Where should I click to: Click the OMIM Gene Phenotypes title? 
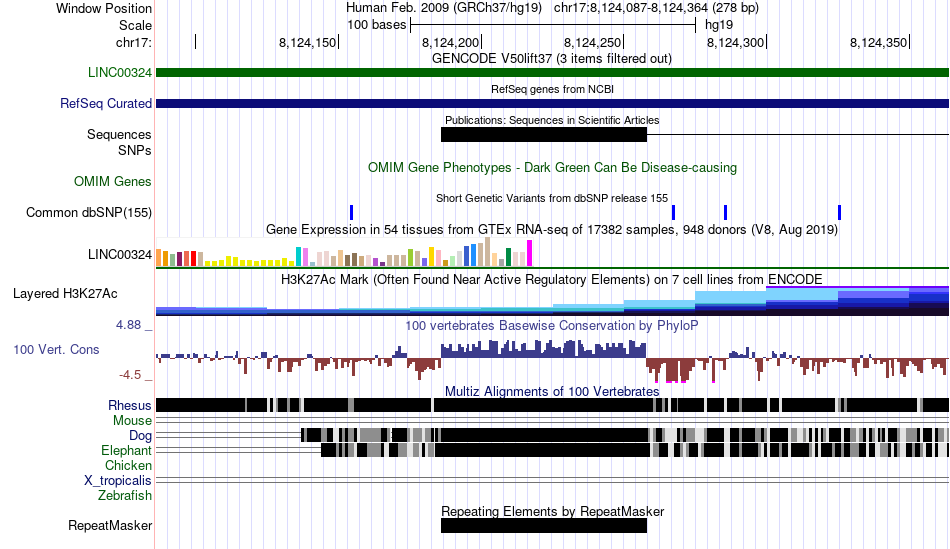552,167
